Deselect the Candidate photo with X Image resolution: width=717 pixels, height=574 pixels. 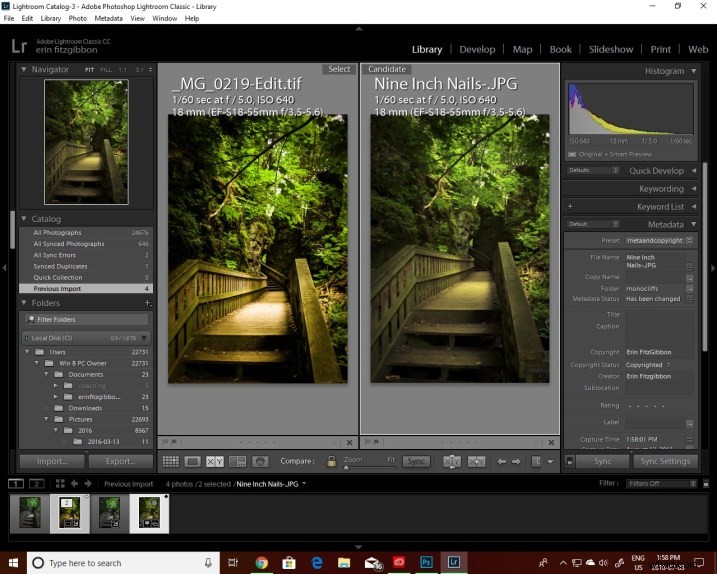551,442
